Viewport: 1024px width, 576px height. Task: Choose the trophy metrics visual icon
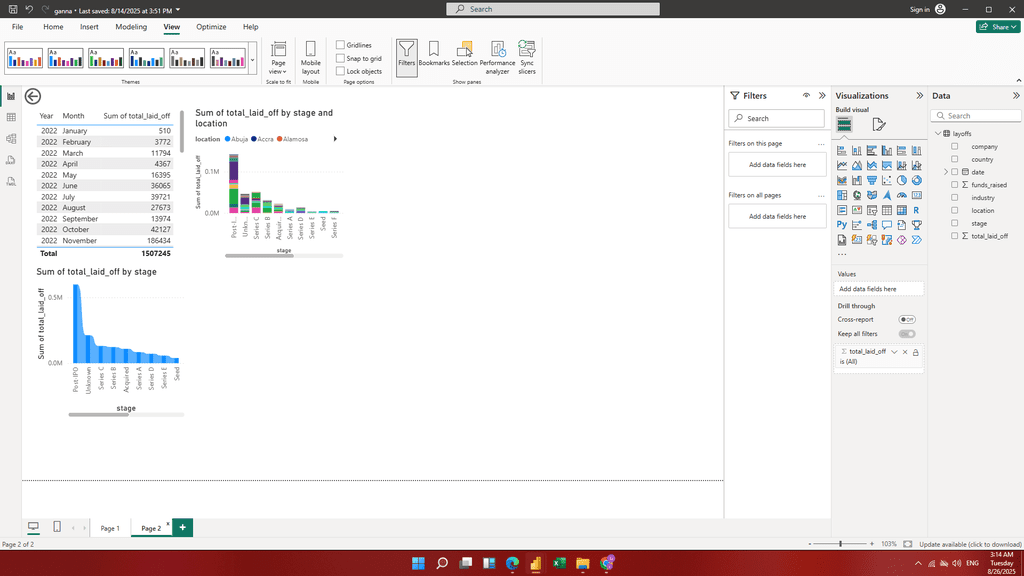point(917,225)
